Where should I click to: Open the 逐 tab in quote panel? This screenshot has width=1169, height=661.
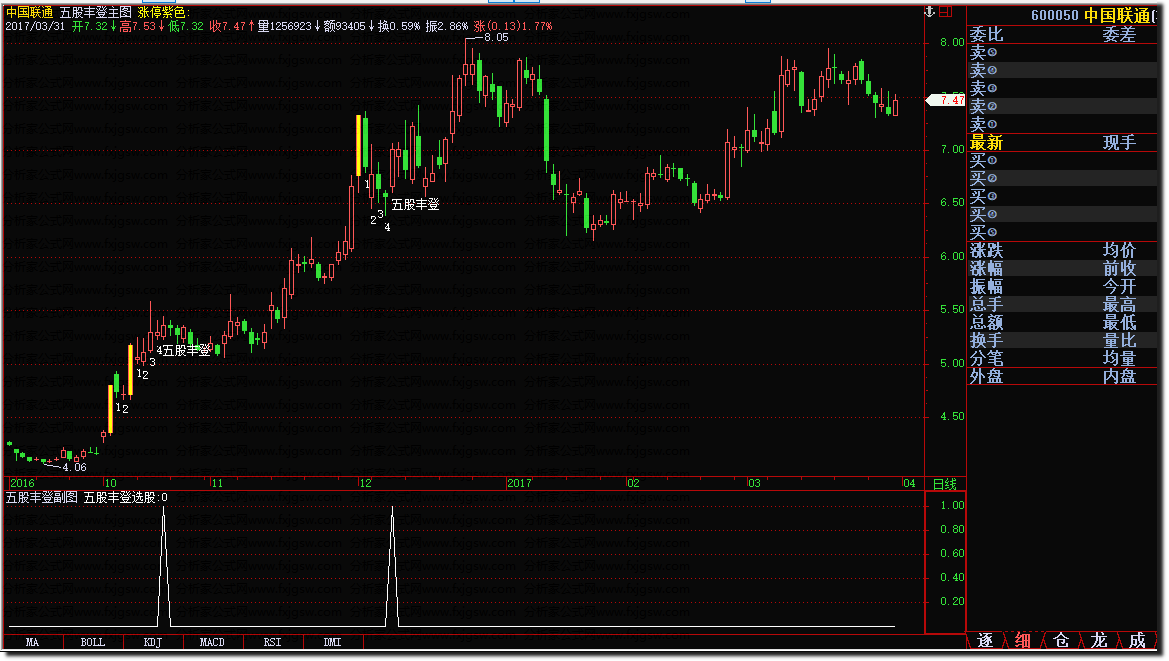[x=985, y=640]
